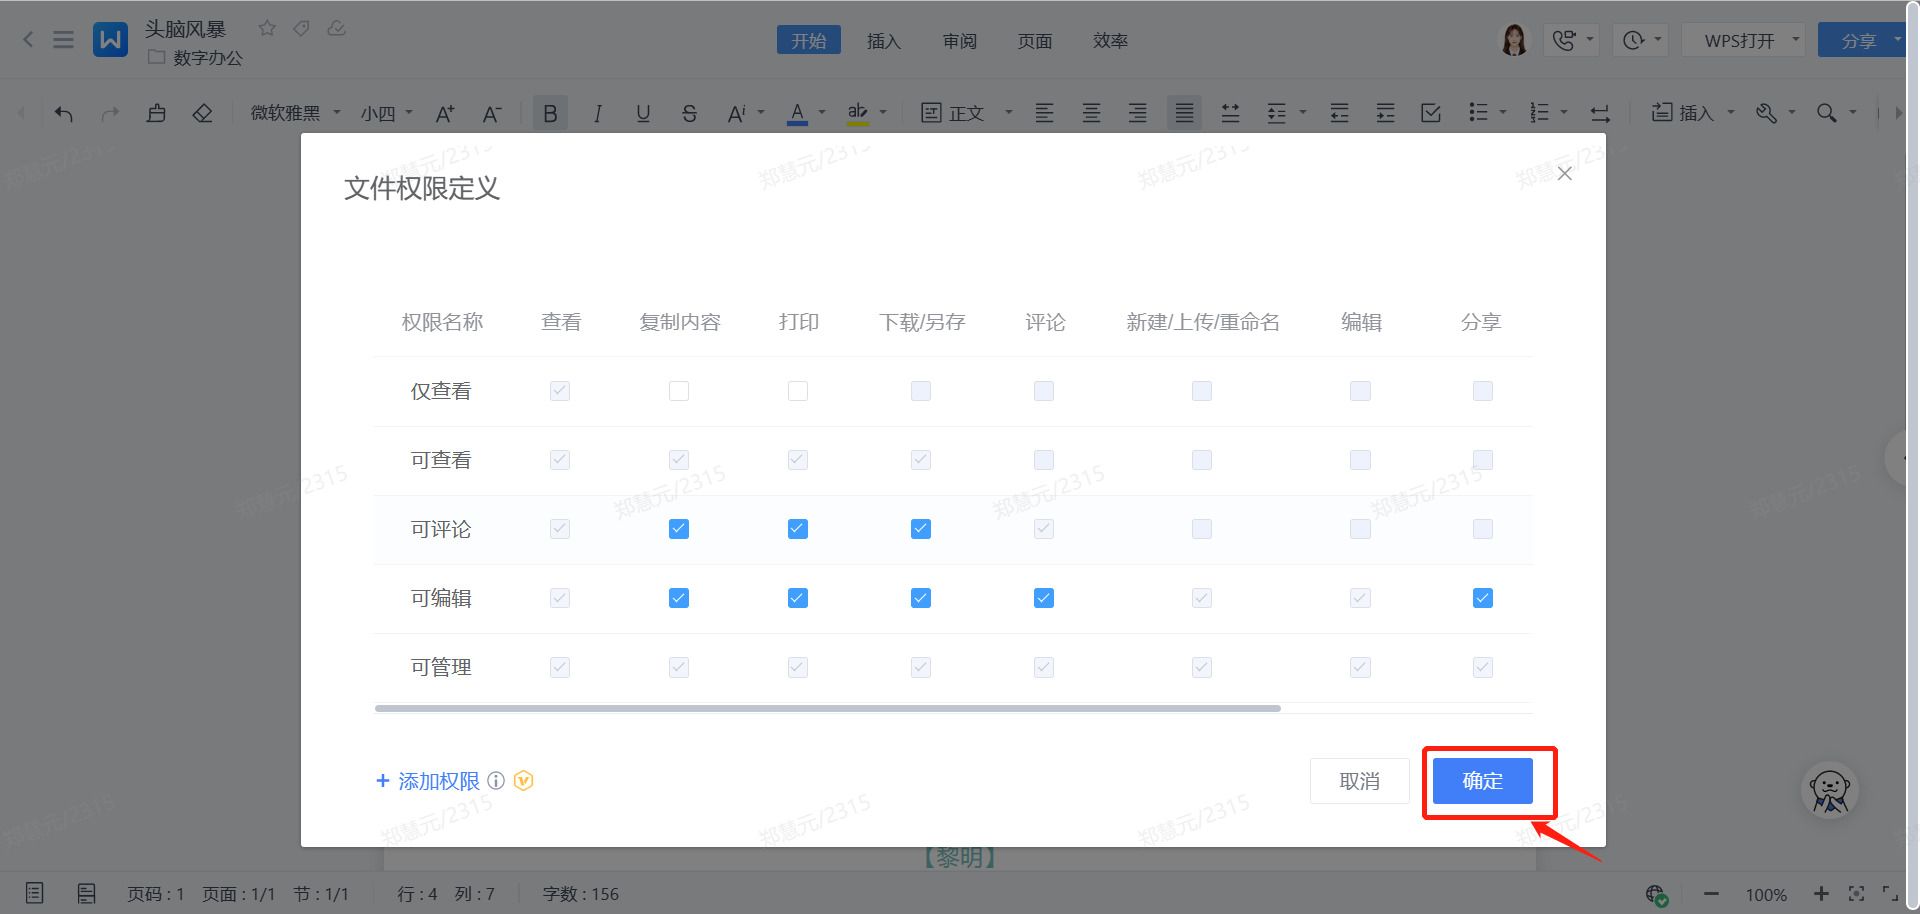The width and height of the screenshot is (1920, 914).
Task: Click the tag icon beside the title
Action: pos(301,28)
